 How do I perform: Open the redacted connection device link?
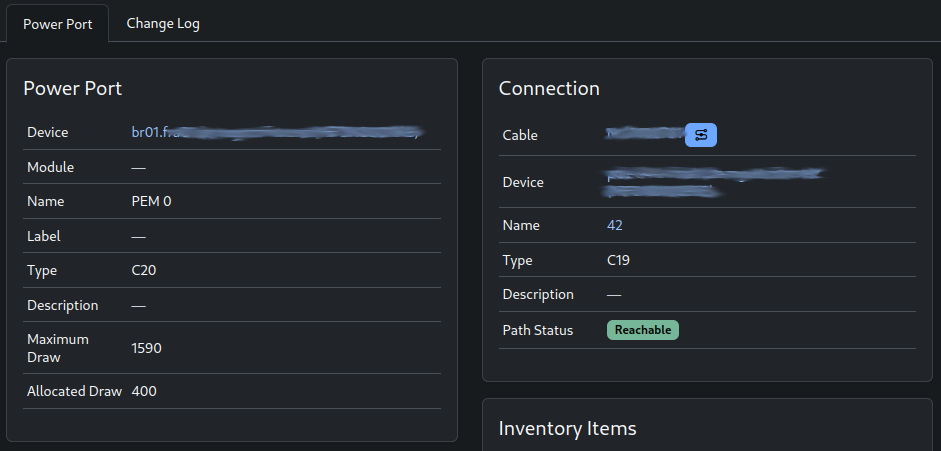click(714, 182)
